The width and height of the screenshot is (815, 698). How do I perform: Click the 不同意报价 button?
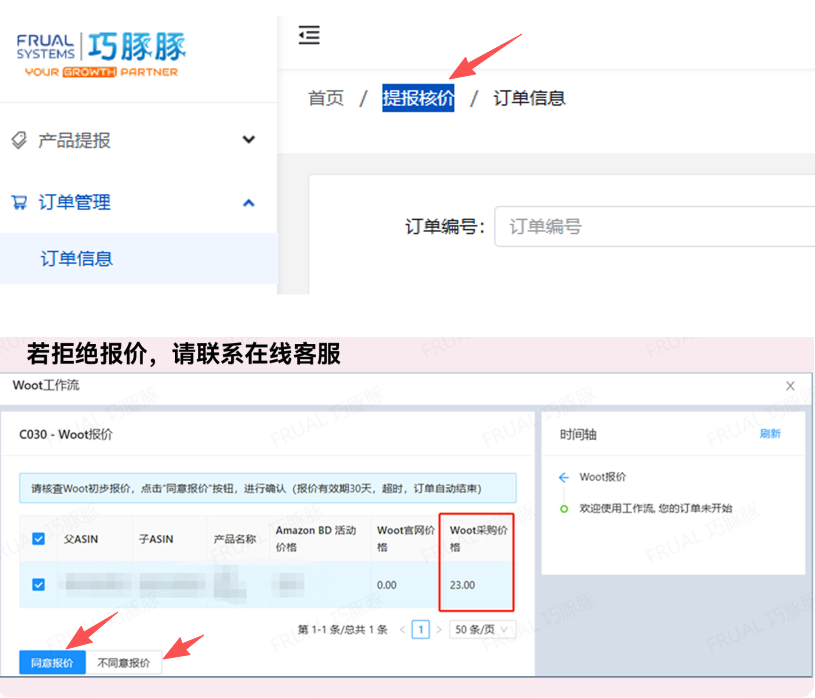(x=124, y=662)
